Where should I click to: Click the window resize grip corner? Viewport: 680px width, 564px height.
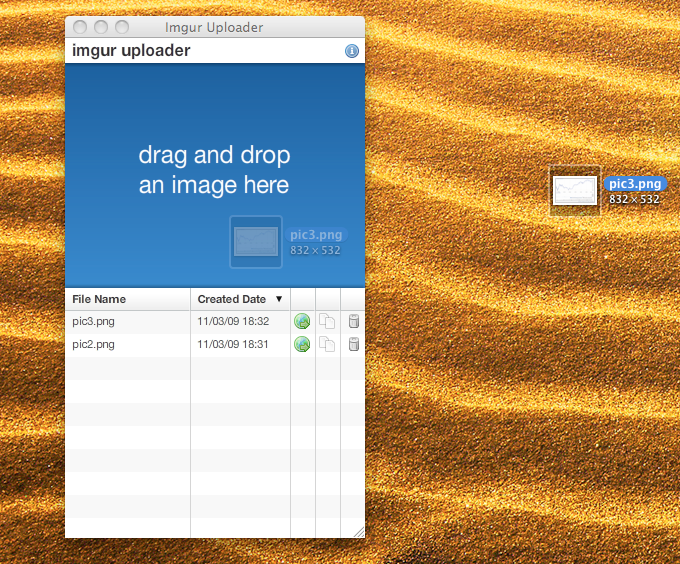click(359, 532)
